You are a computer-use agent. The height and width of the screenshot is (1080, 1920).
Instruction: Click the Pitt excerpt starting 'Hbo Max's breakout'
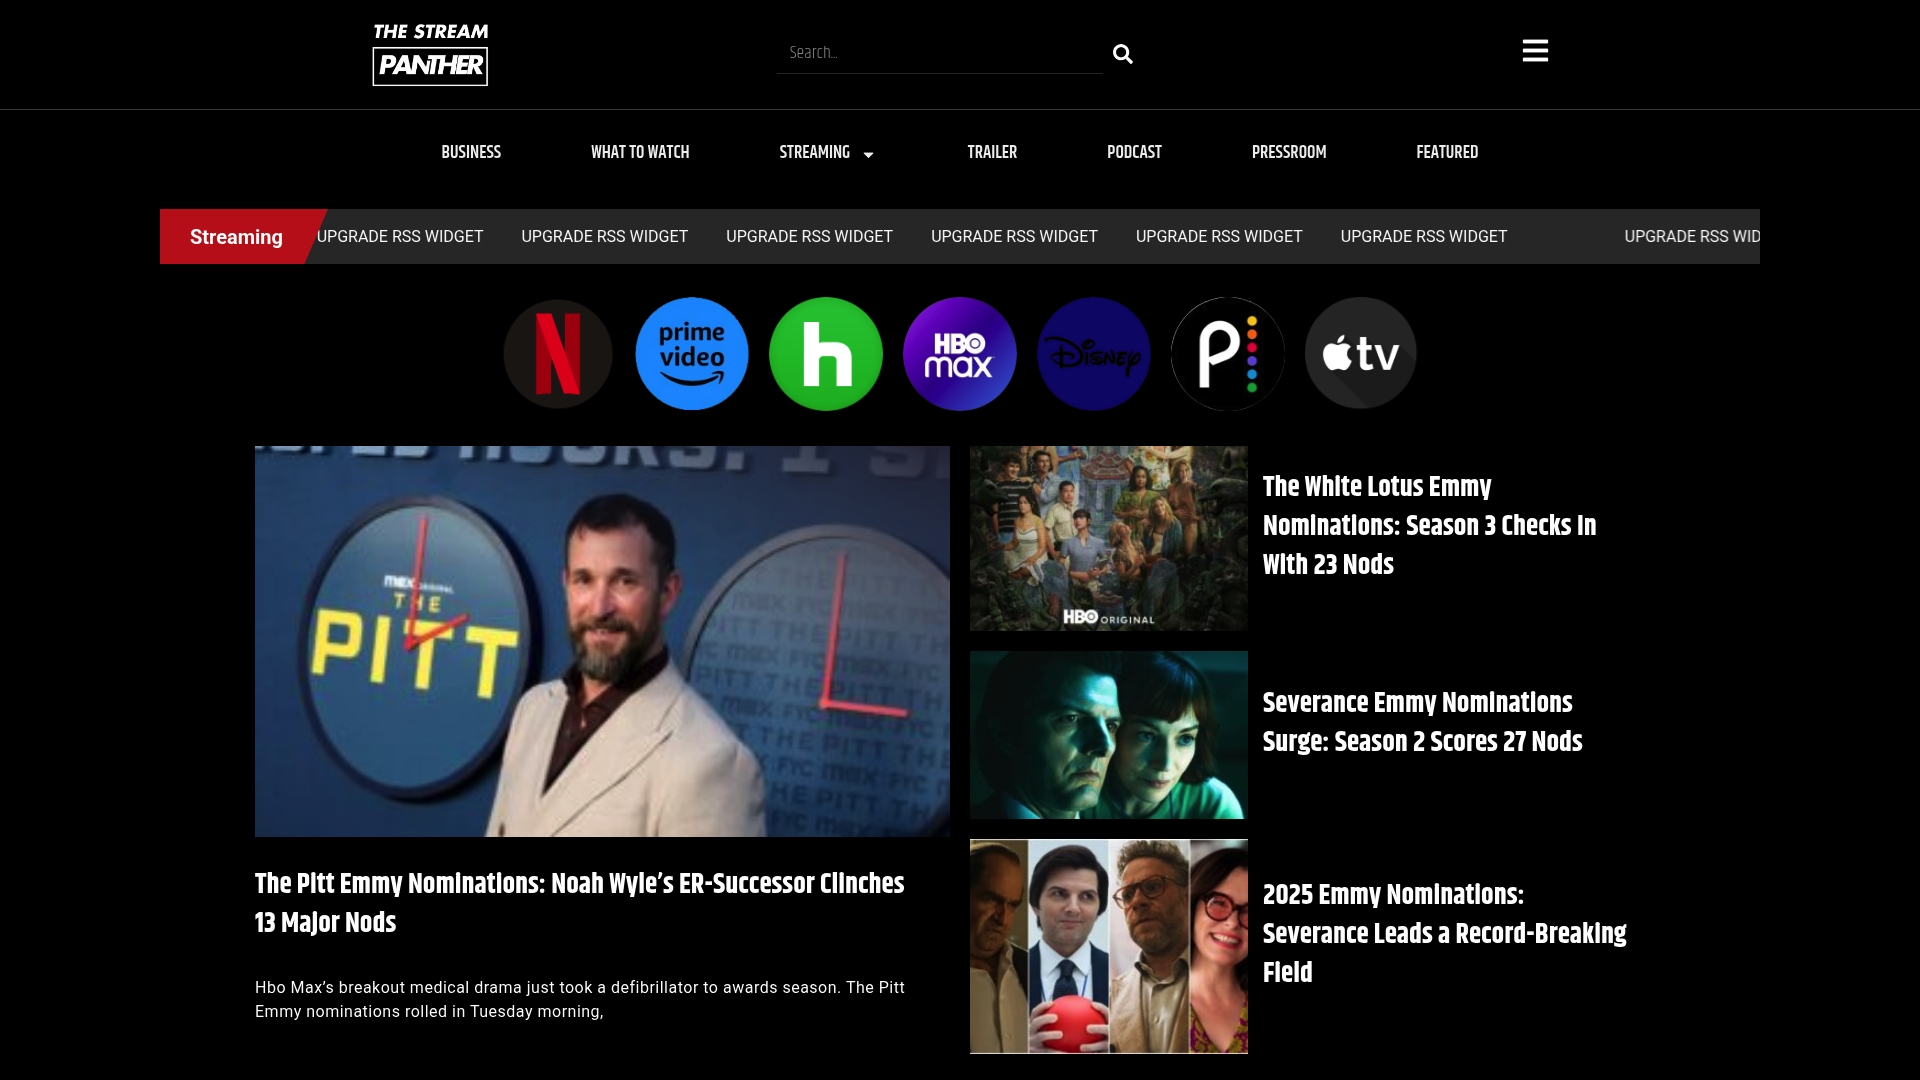pyautogui.click(x=580, y=999)
